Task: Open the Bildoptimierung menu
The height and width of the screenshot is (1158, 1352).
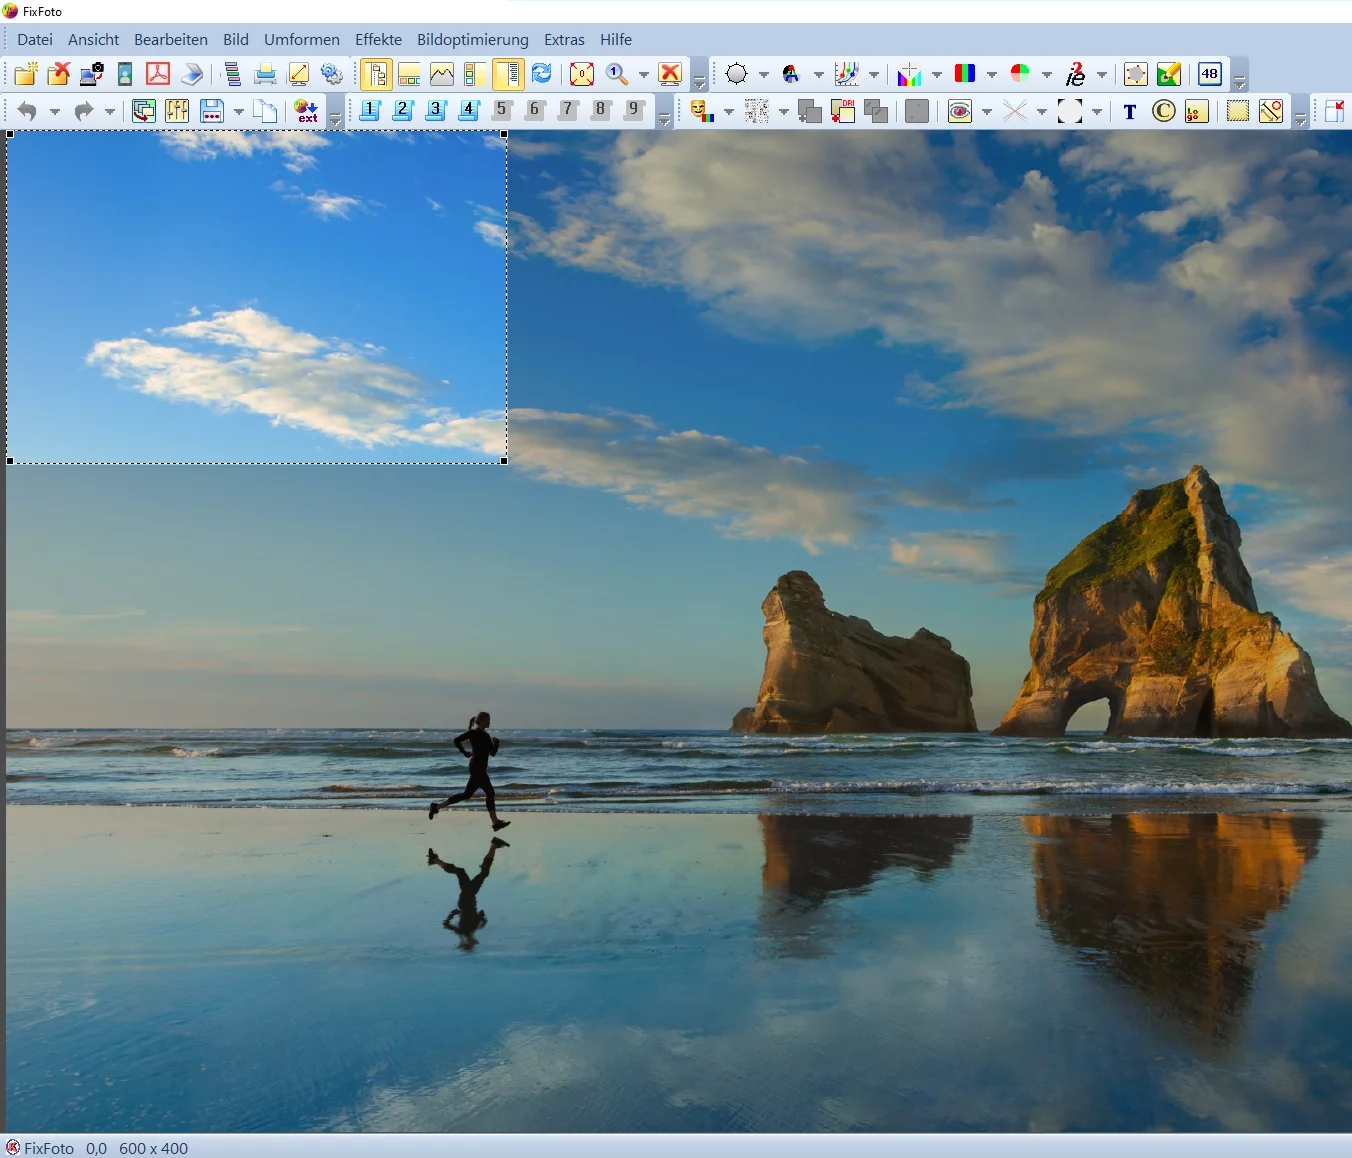Action: coord(473,40)
